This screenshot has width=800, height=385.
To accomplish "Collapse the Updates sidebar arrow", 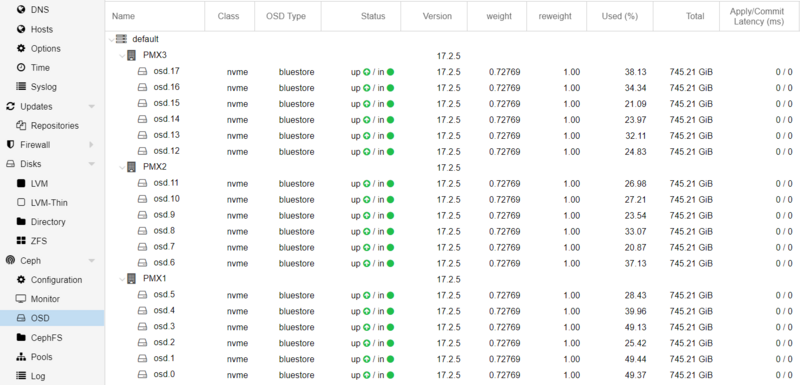I will pos(92,106).
